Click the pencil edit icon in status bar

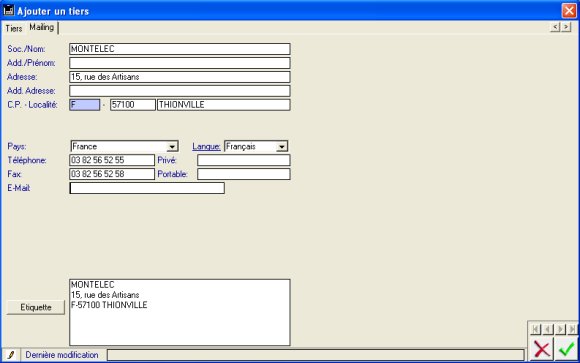[11, 355]
